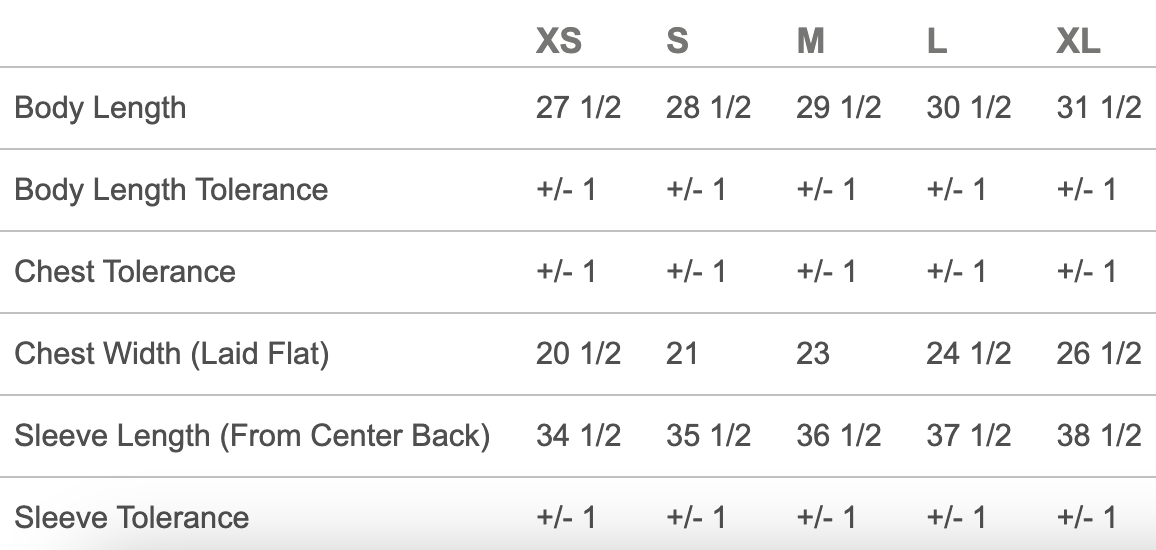Screen dimensions: 1156x550
Task: Click the XS body length value 27 1/2
Action: 578,108
